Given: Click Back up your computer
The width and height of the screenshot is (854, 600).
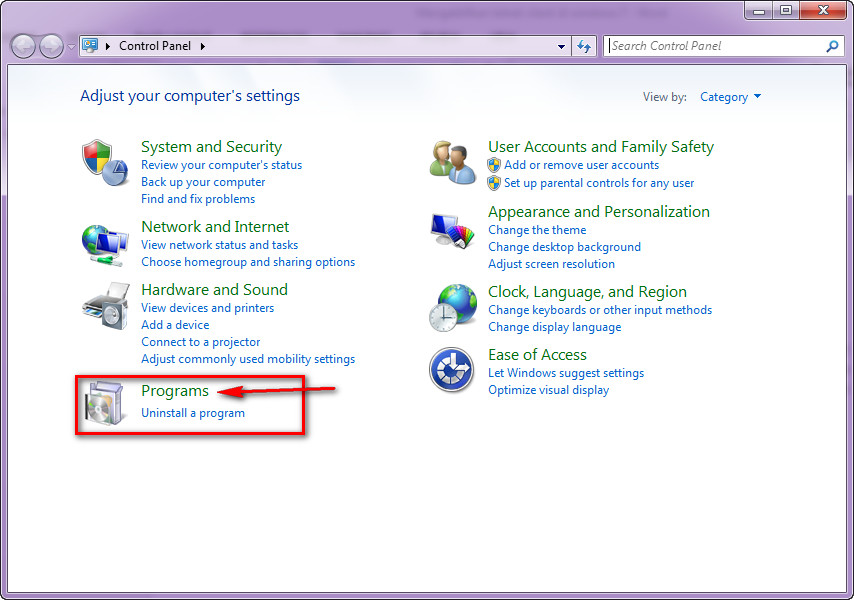Looking at the screenshot, I should [203, 182].
